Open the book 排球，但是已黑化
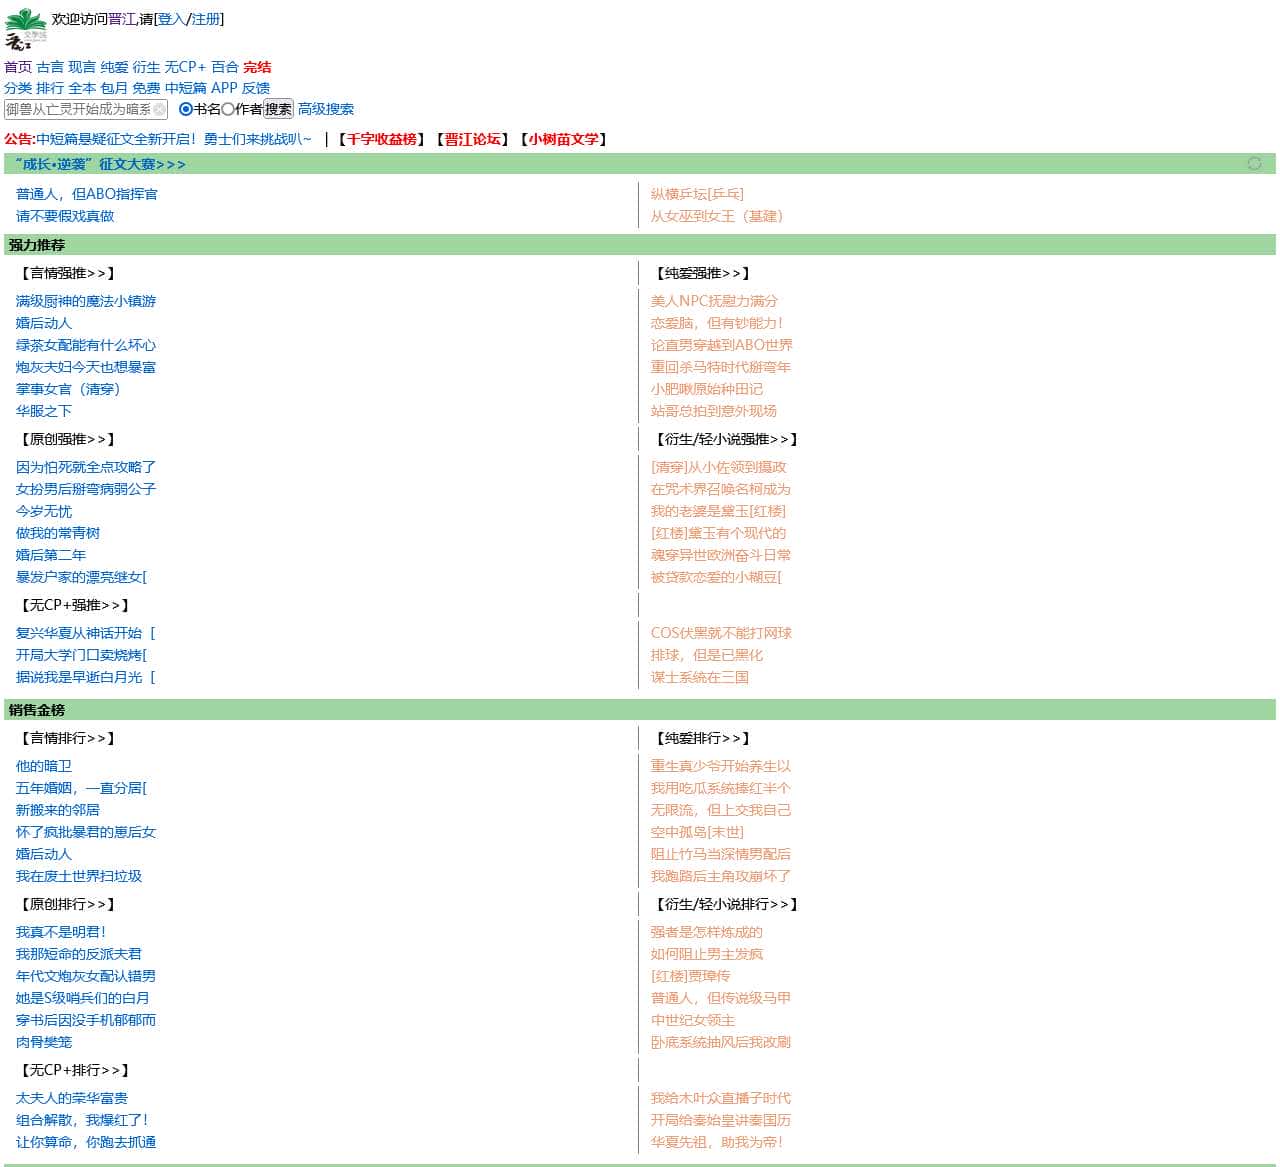The width and height of the screenshot is (1280, 1167). [707, 655]
